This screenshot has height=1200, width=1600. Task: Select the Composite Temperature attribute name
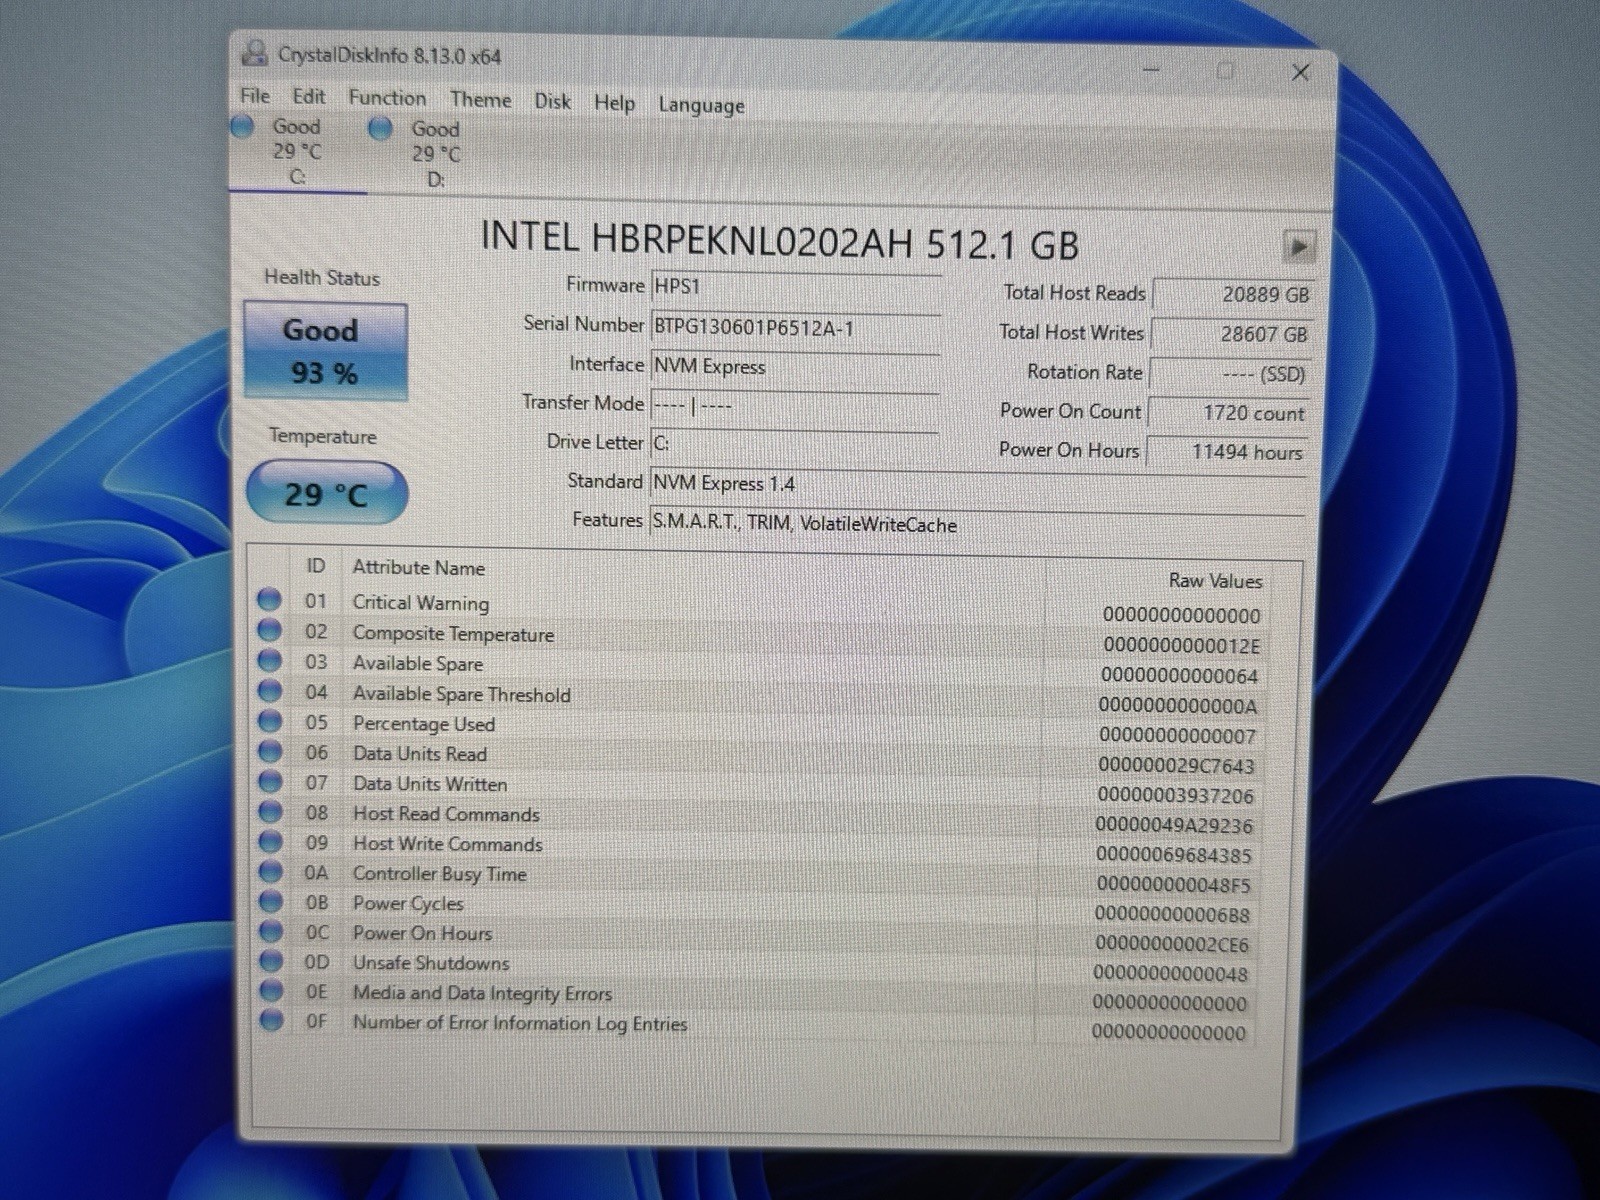(x=453, y=634)
